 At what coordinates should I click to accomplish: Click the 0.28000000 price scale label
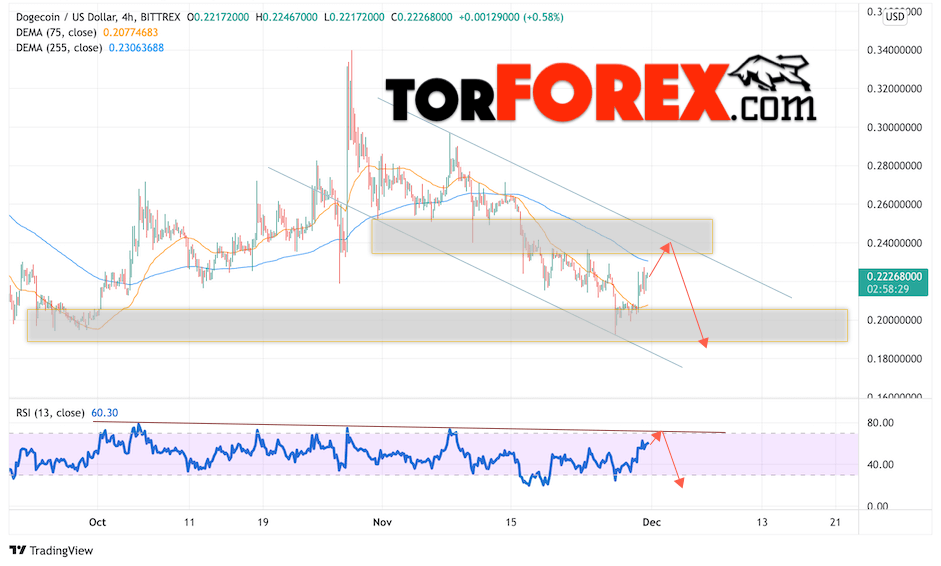[894, 166]
